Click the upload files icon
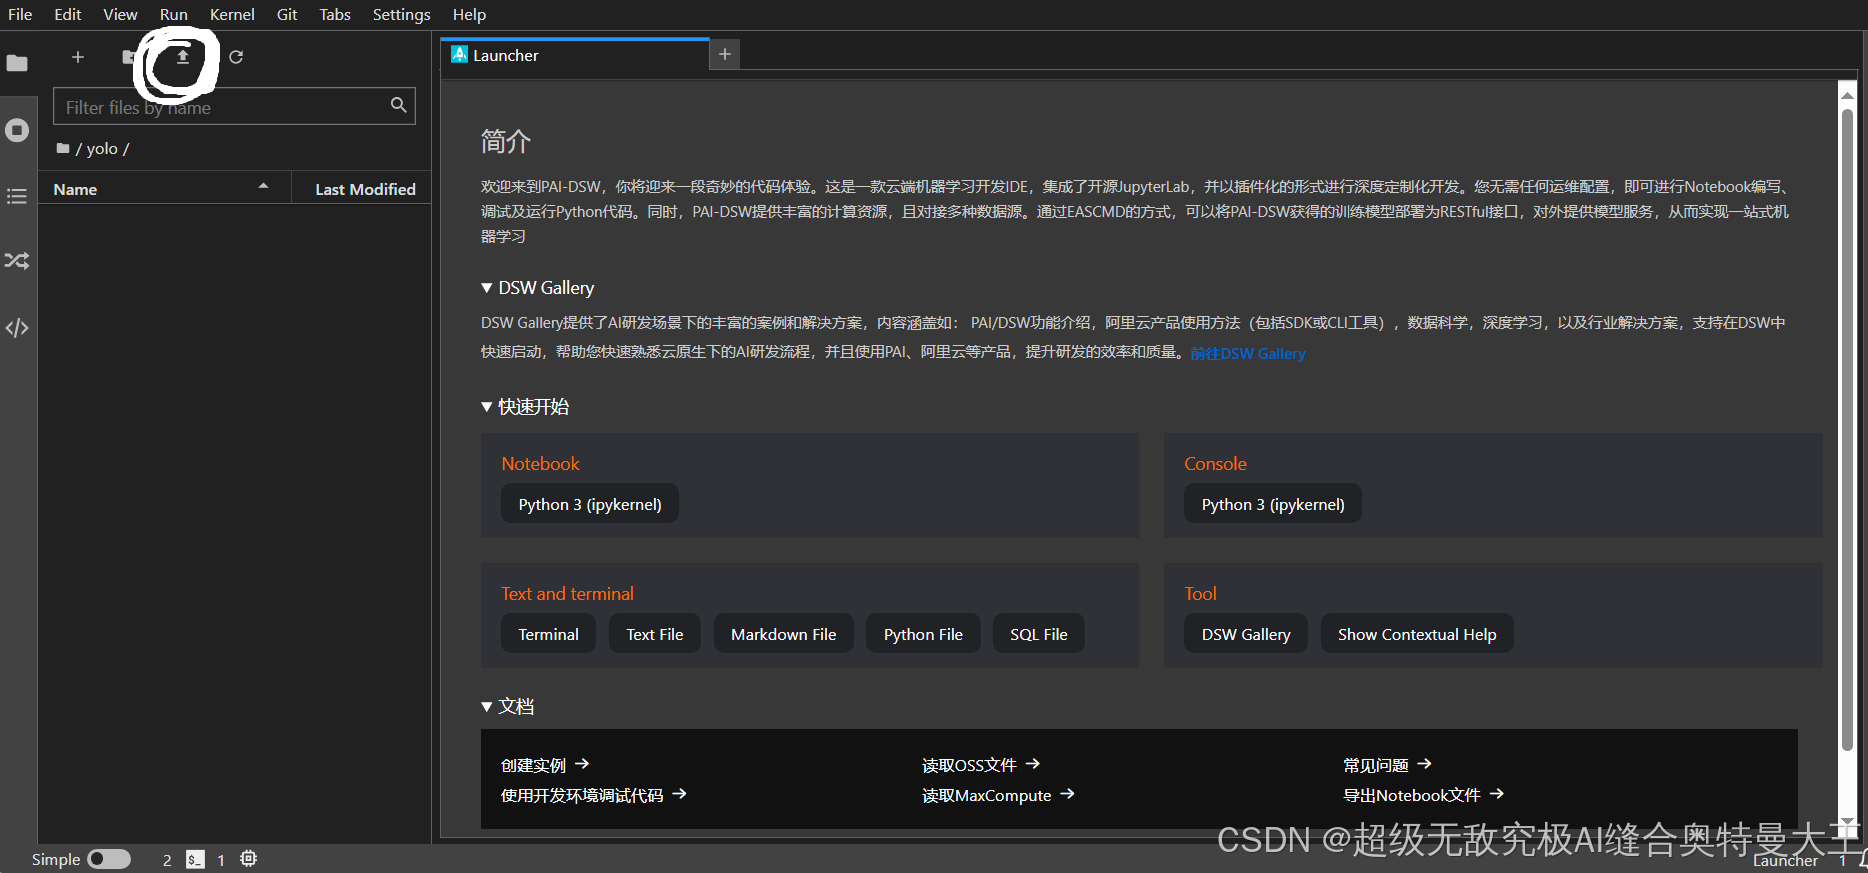 [x=182, y=58]
